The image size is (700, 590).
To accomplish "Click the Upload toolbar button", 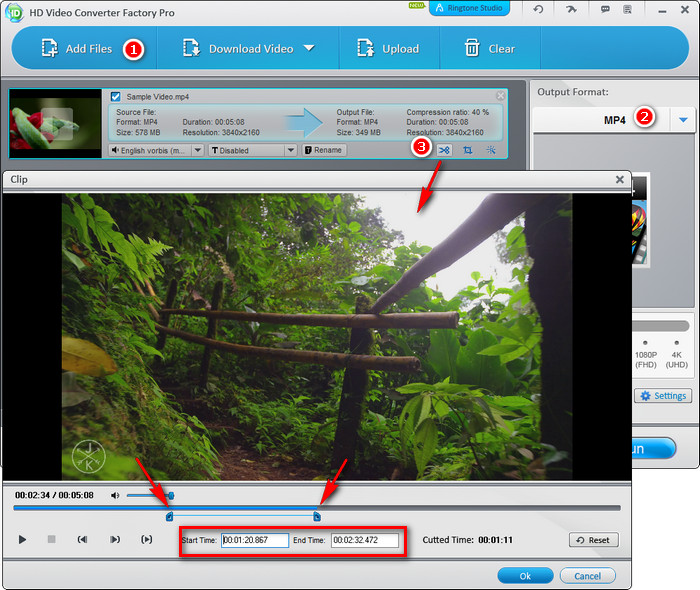I will 388,48.
